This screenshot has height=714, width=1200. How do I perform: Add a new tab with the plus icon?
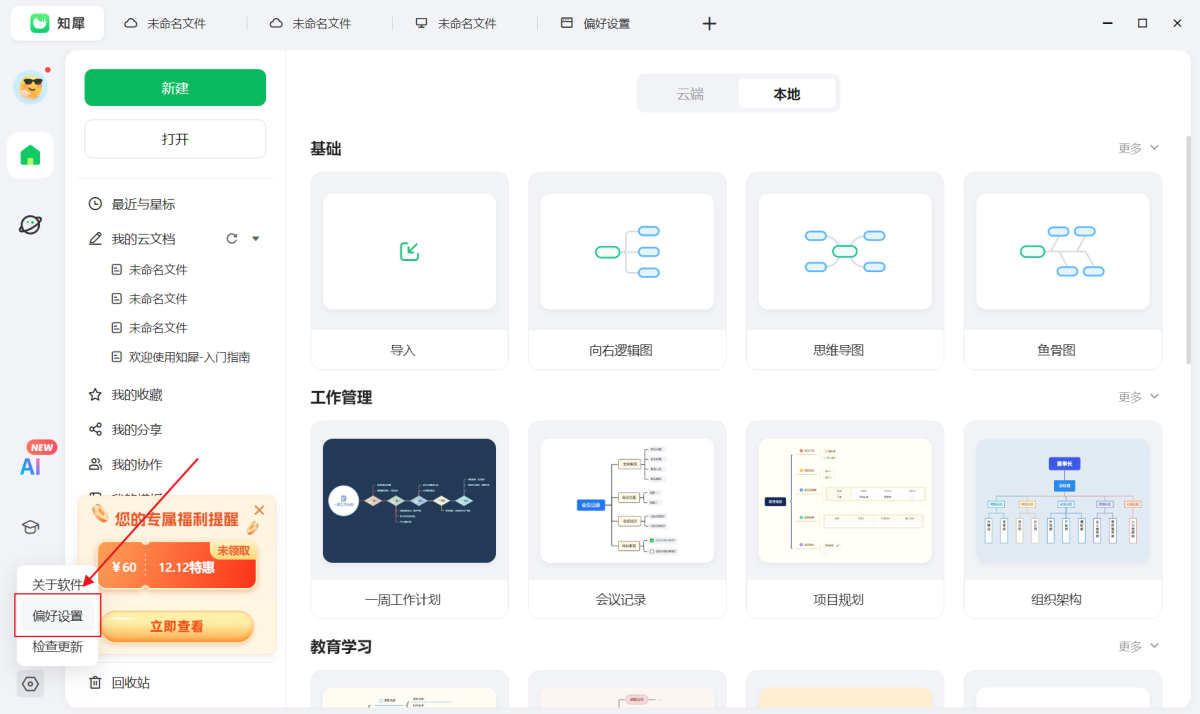click(x=709, y=23)
